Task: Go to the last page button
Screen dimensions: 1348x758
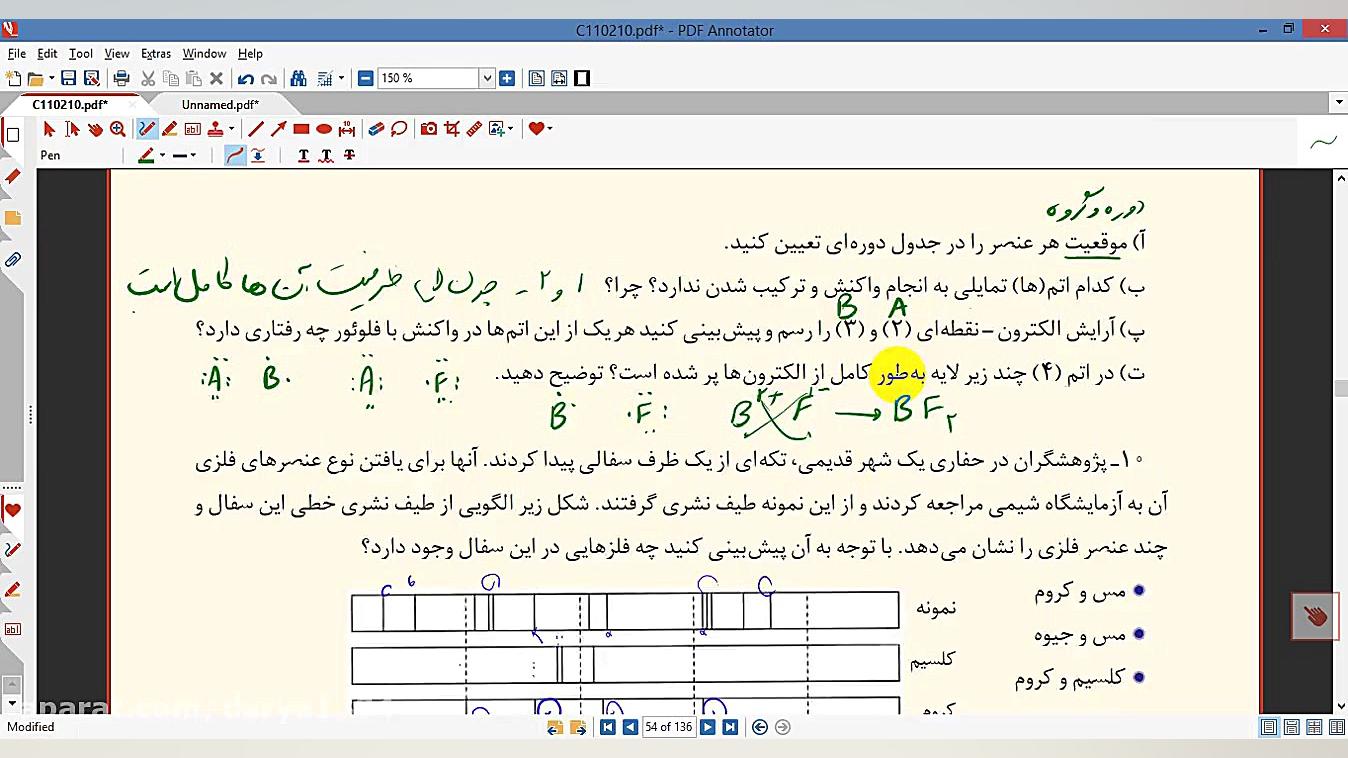Action: [731, 727]
